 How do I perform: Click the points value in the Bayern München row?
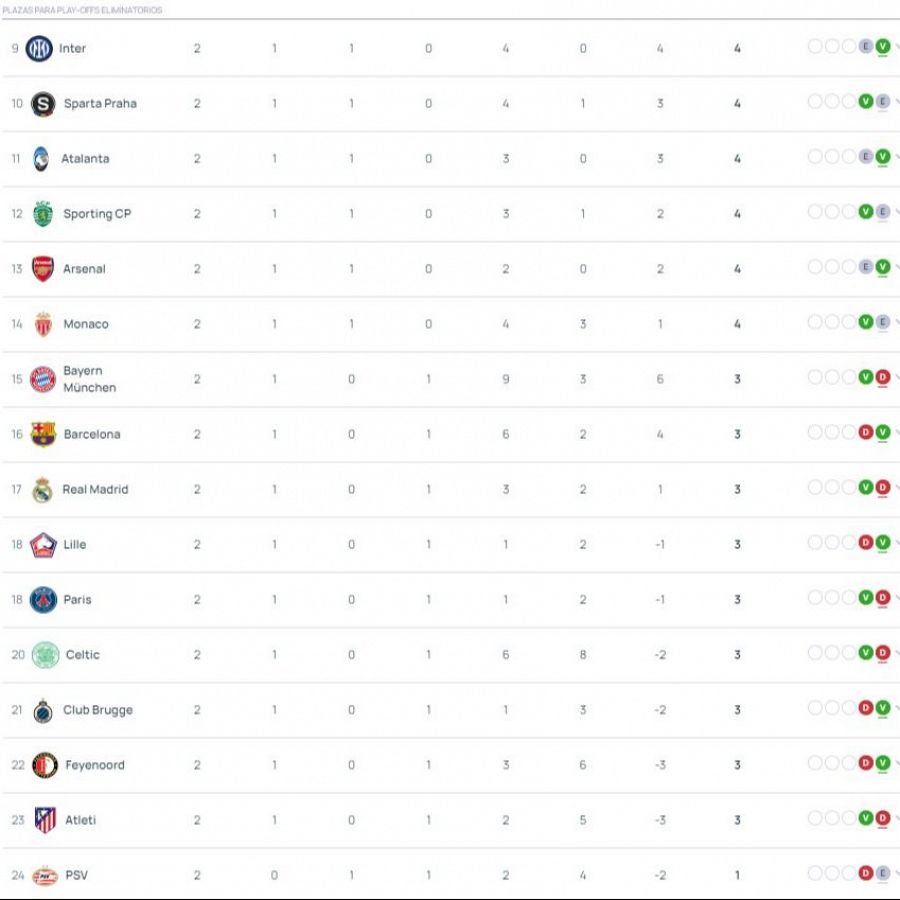[x=737, y=379]
